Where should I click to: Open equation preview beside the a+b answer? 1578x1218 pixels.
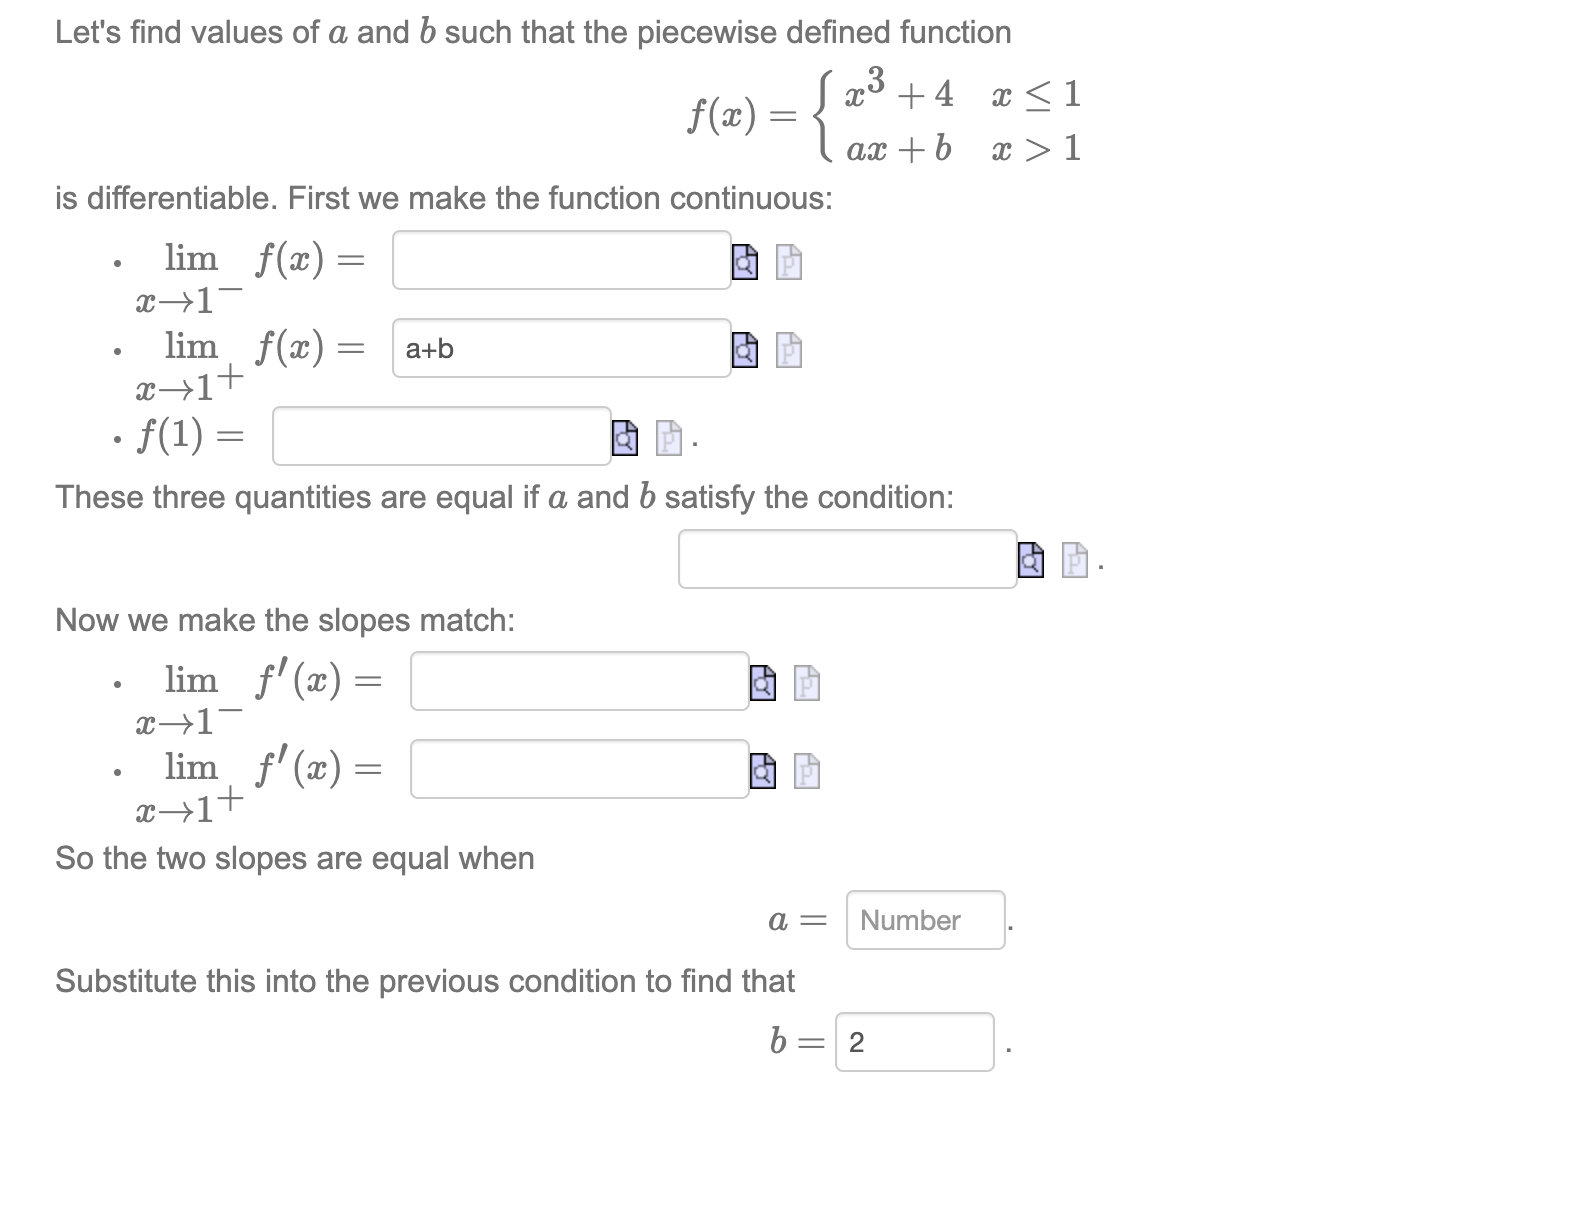(x=745, y=352)
